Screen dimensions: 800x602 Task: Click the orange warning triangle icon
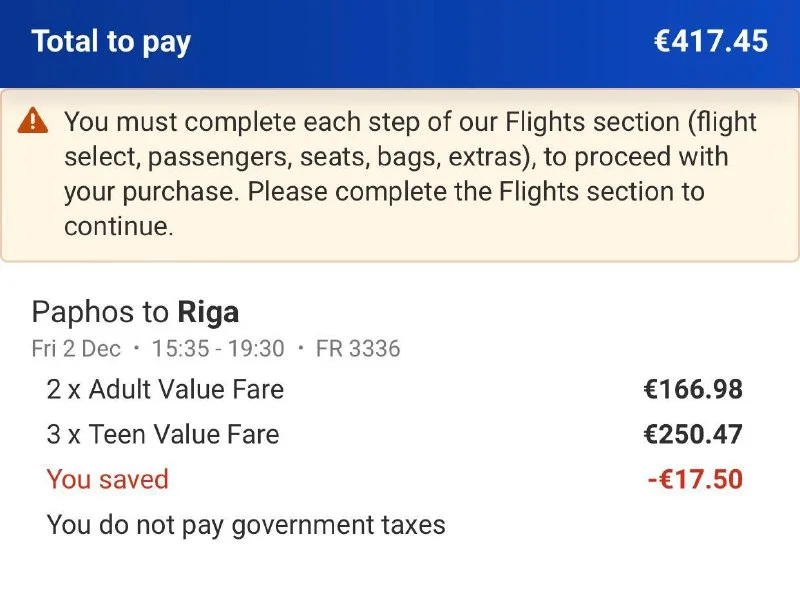(33, 122)
